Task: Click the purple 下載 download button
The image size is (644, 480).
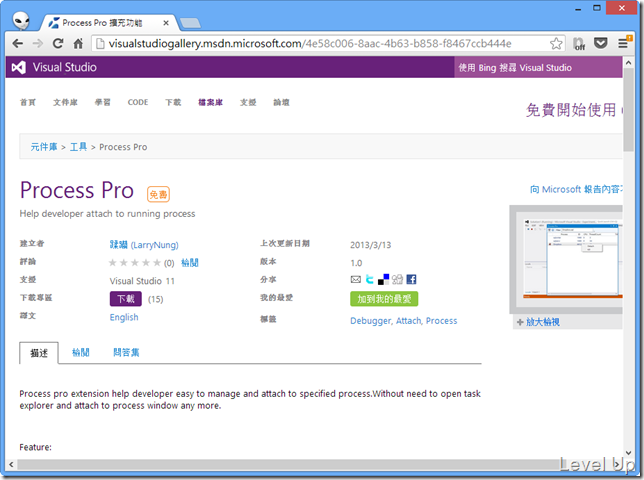Action: (x=126, y=299)
